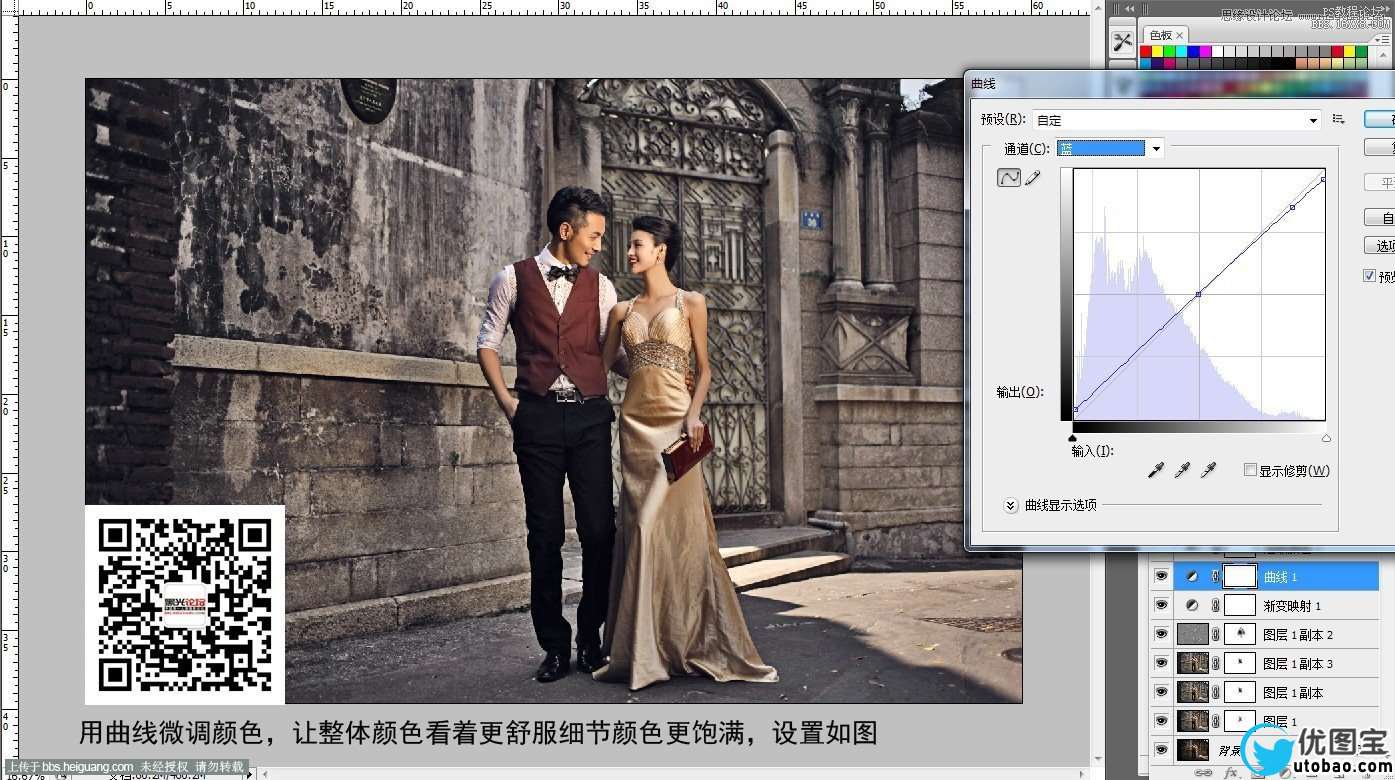Click the 自动 auto button in Curves

1381,217
